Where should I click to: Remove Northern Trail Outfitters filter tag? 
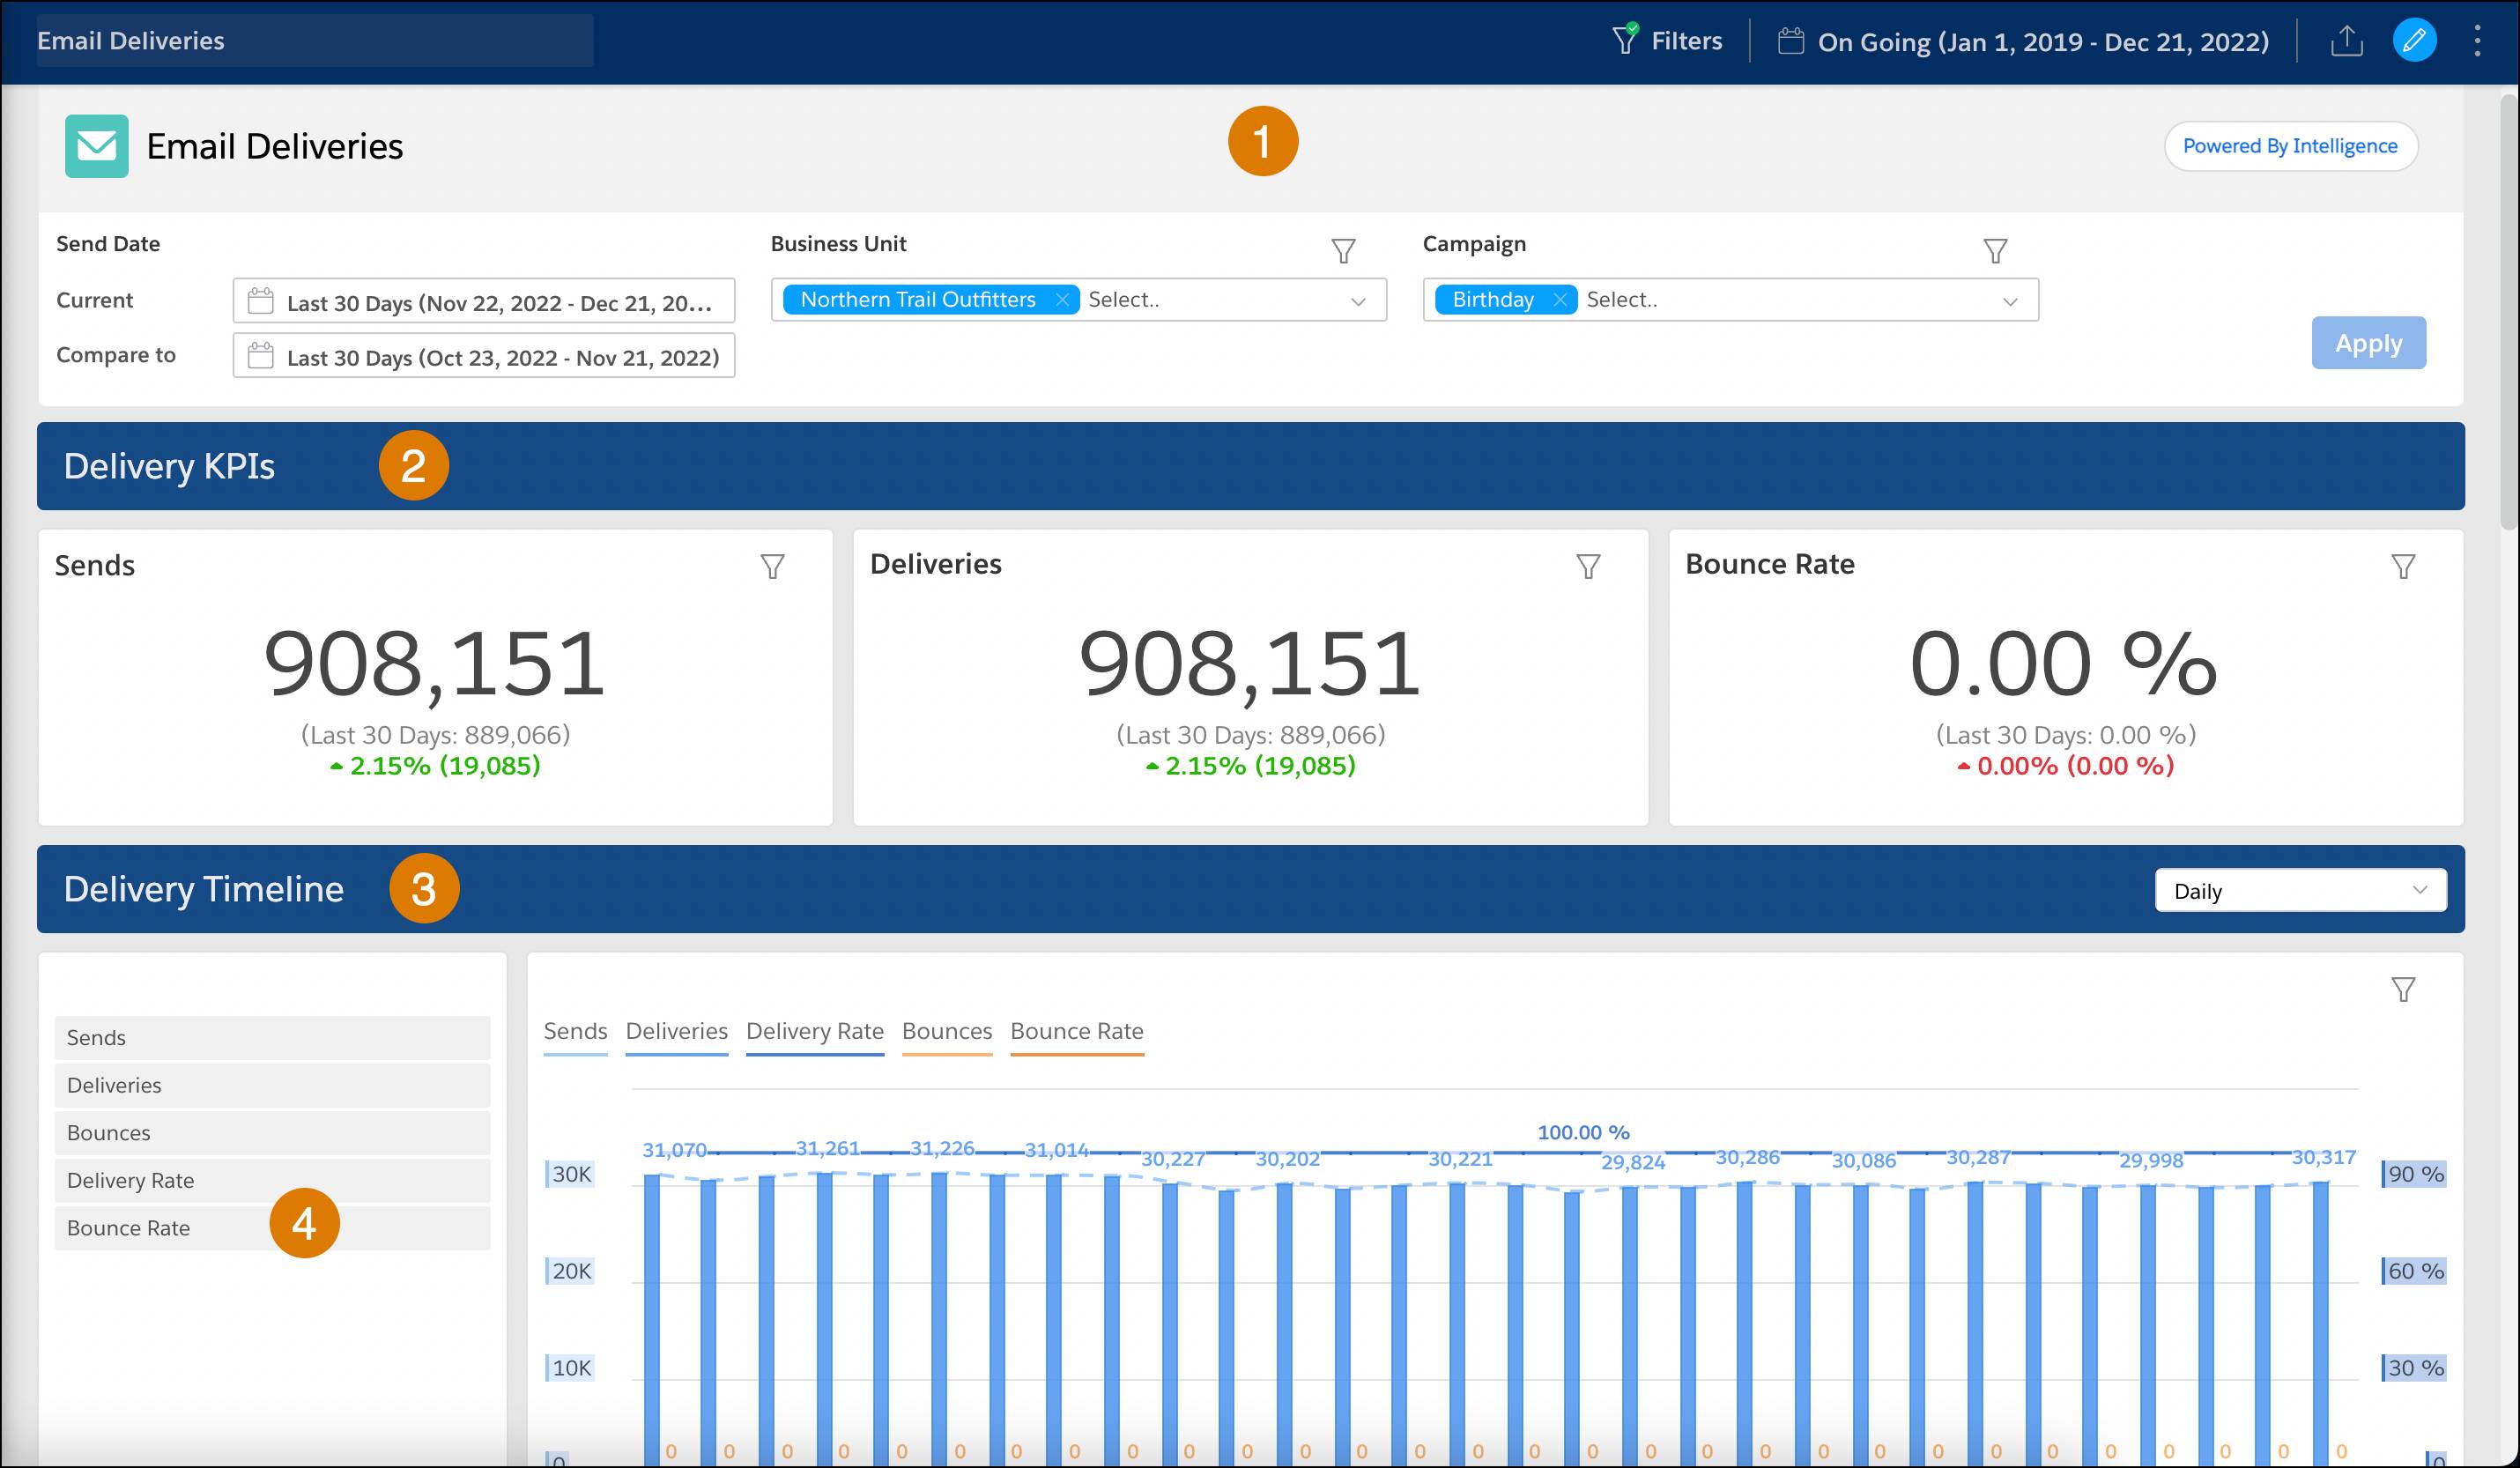click(1059, 300)
